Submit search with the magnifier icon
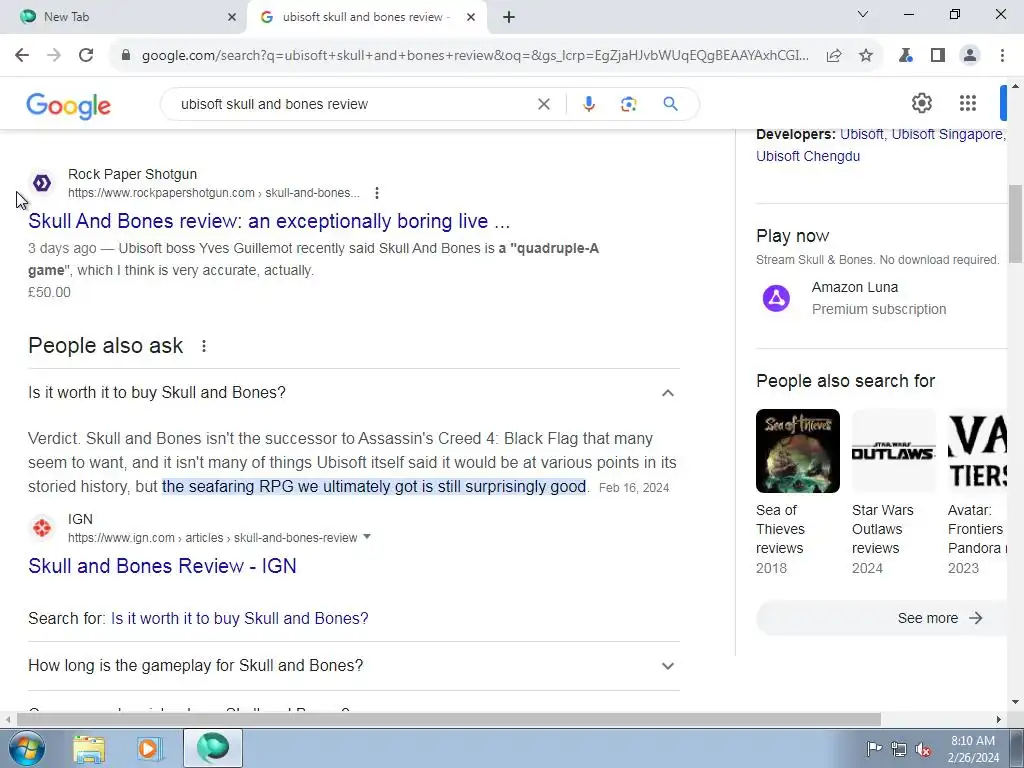The image size is (1024, 768). (x=670, y=104)
